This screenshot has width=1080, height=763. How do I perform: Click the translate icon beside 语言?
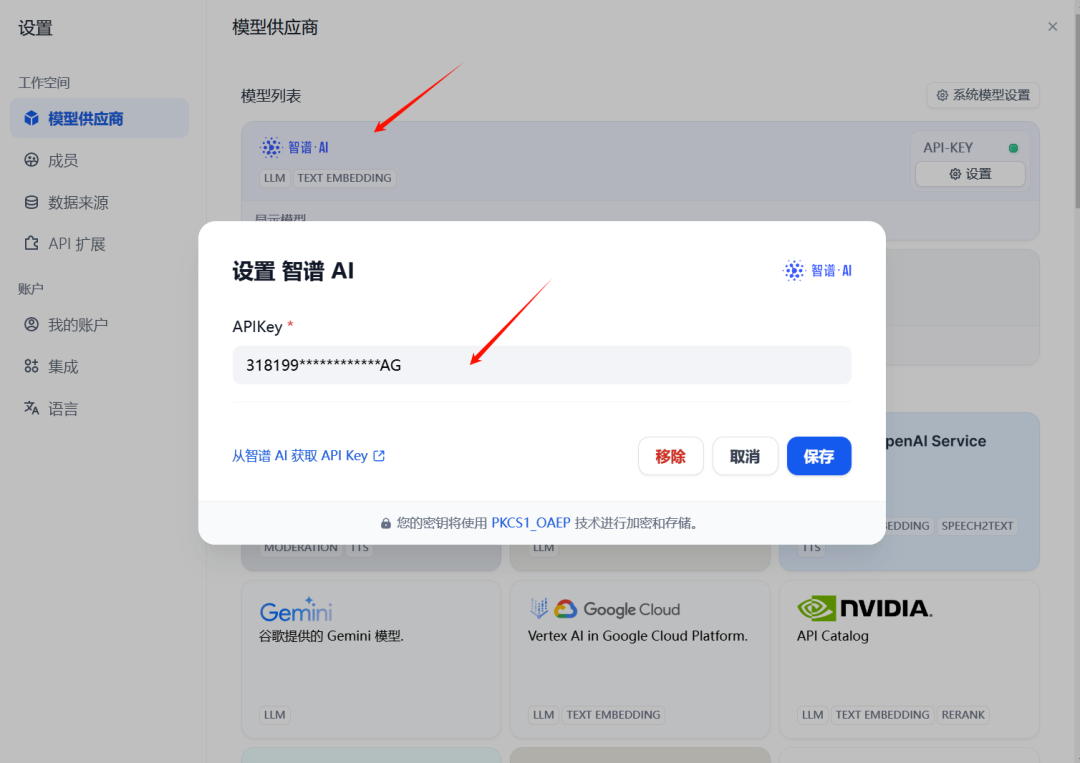[x=32, y=408]
